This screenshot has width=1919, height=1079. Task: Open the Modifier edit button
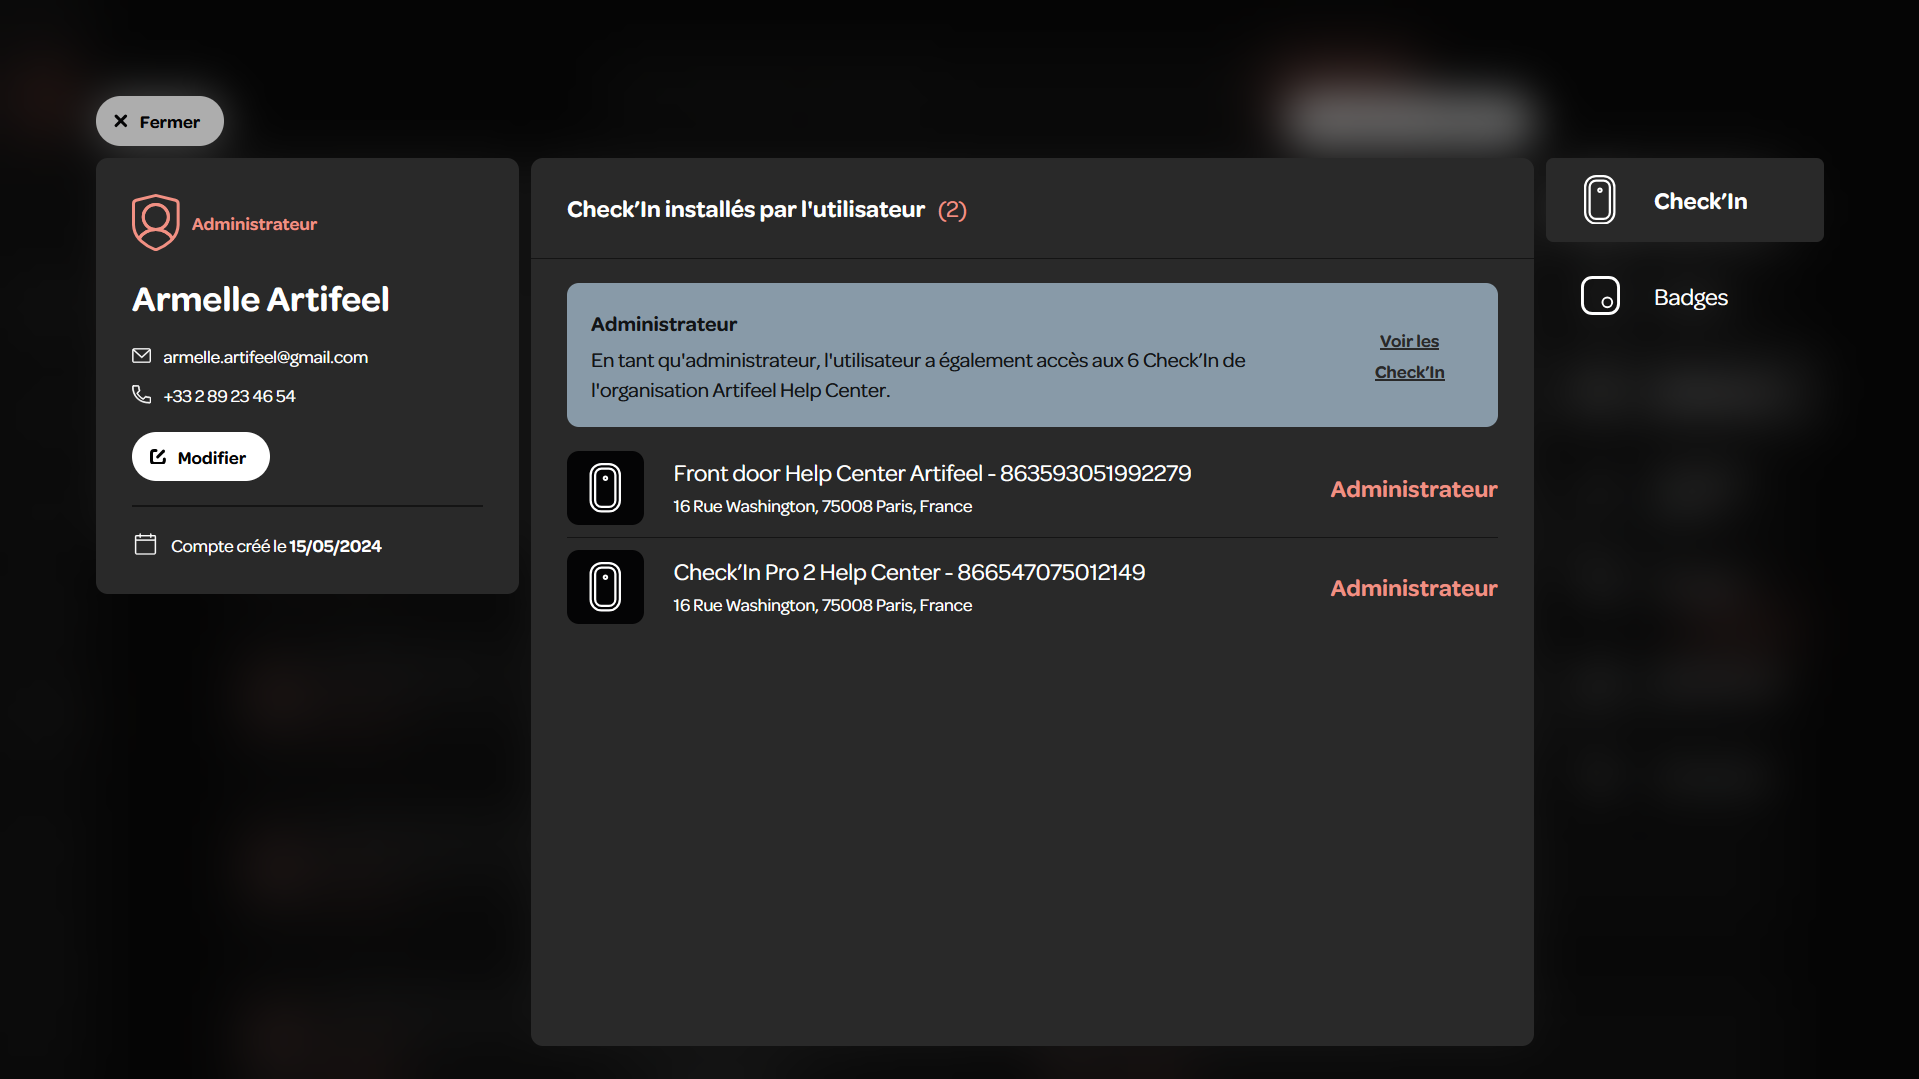click(x=201, y=457)
